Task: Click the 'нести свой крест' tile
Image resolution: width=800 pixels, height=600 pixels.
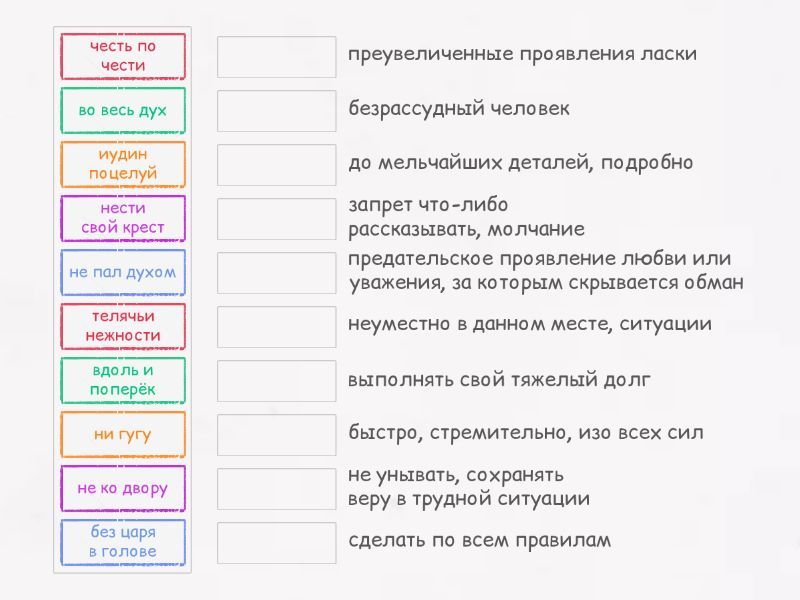Action: 123,218
